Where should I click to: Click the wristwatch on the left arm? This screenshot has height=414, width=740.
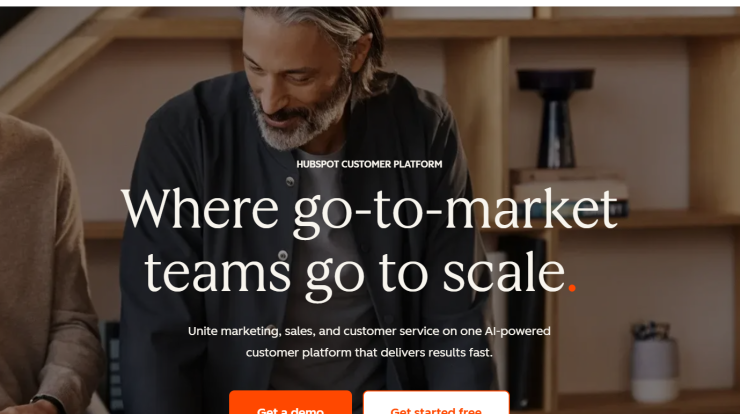(47, 403)
